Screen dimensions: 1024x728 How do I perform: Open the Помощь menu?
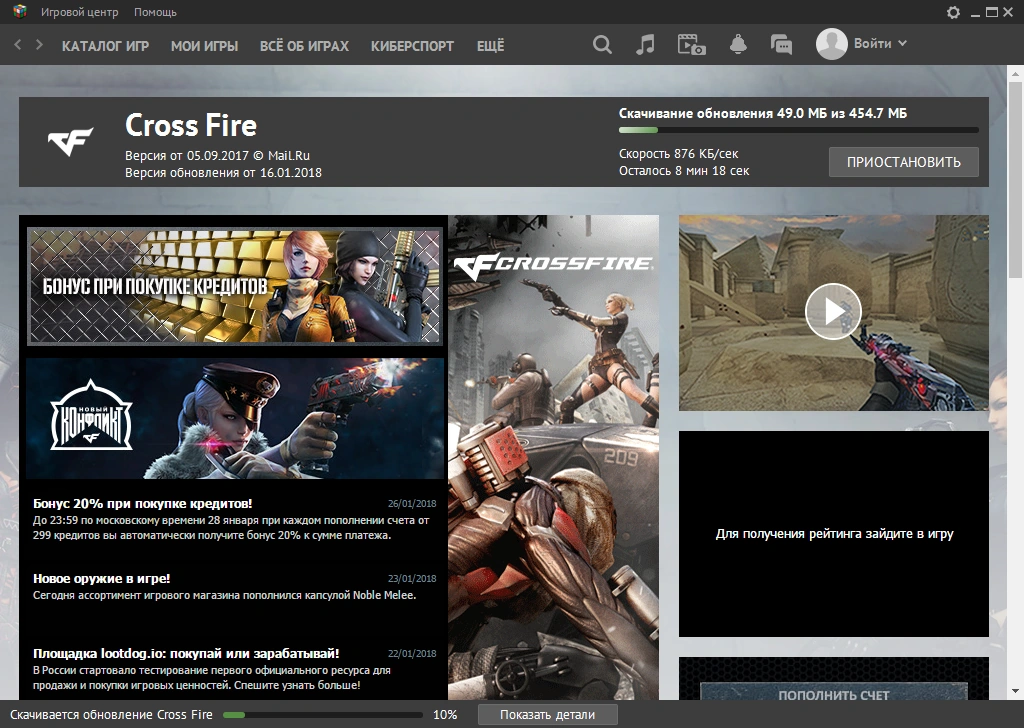click(155, 12)
